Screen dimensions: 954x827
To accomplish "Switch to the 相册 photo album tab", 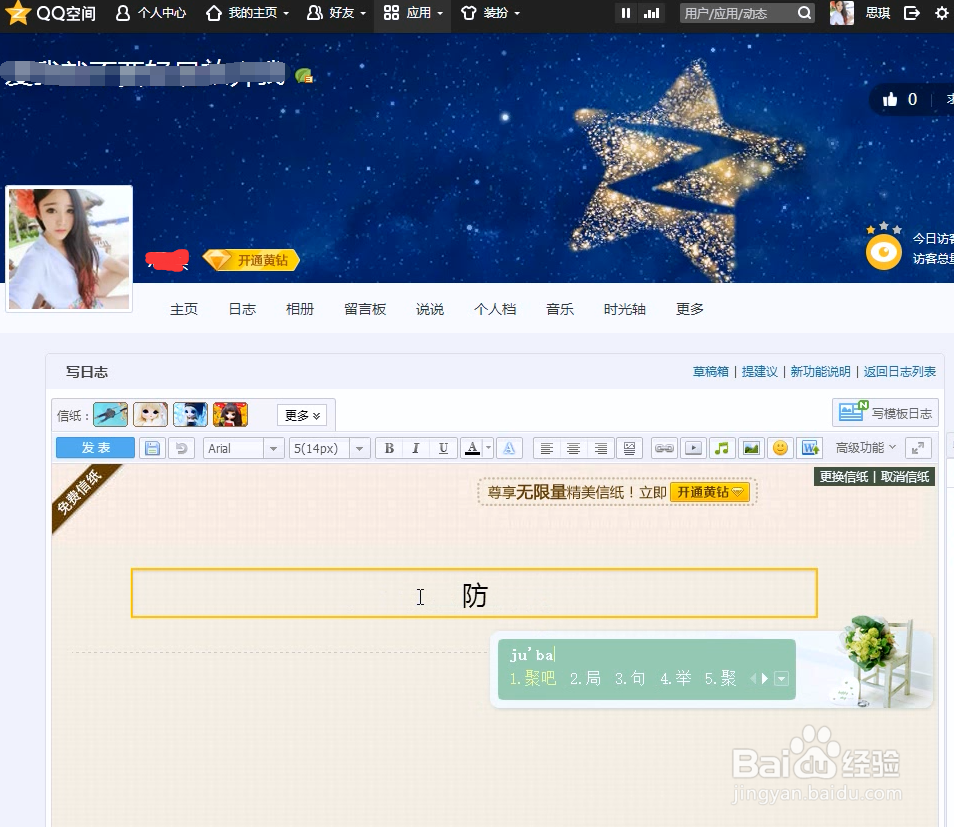I will coord(299,309).
